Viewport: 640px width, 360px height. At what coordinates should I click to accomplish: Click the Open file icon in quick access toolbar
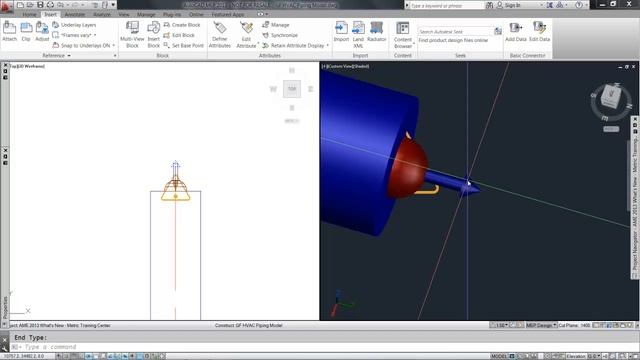point(30,5)
